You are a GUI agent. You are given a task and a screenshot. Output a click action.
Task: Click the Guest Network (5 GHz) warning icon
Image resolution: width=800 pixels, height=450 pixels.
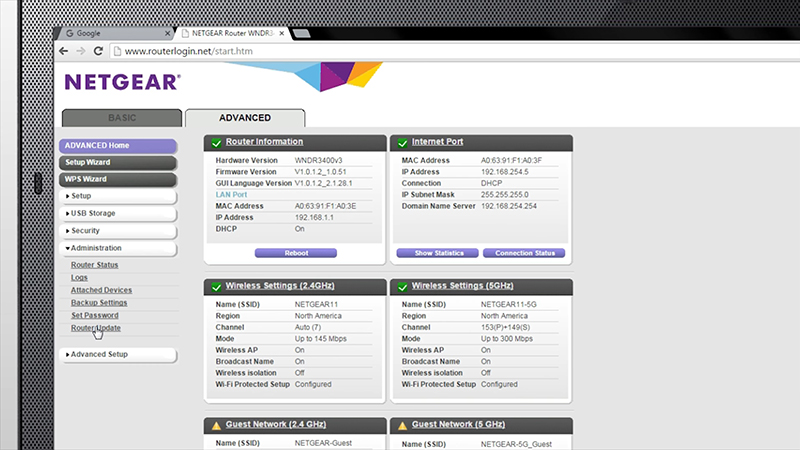click(403, 426)
